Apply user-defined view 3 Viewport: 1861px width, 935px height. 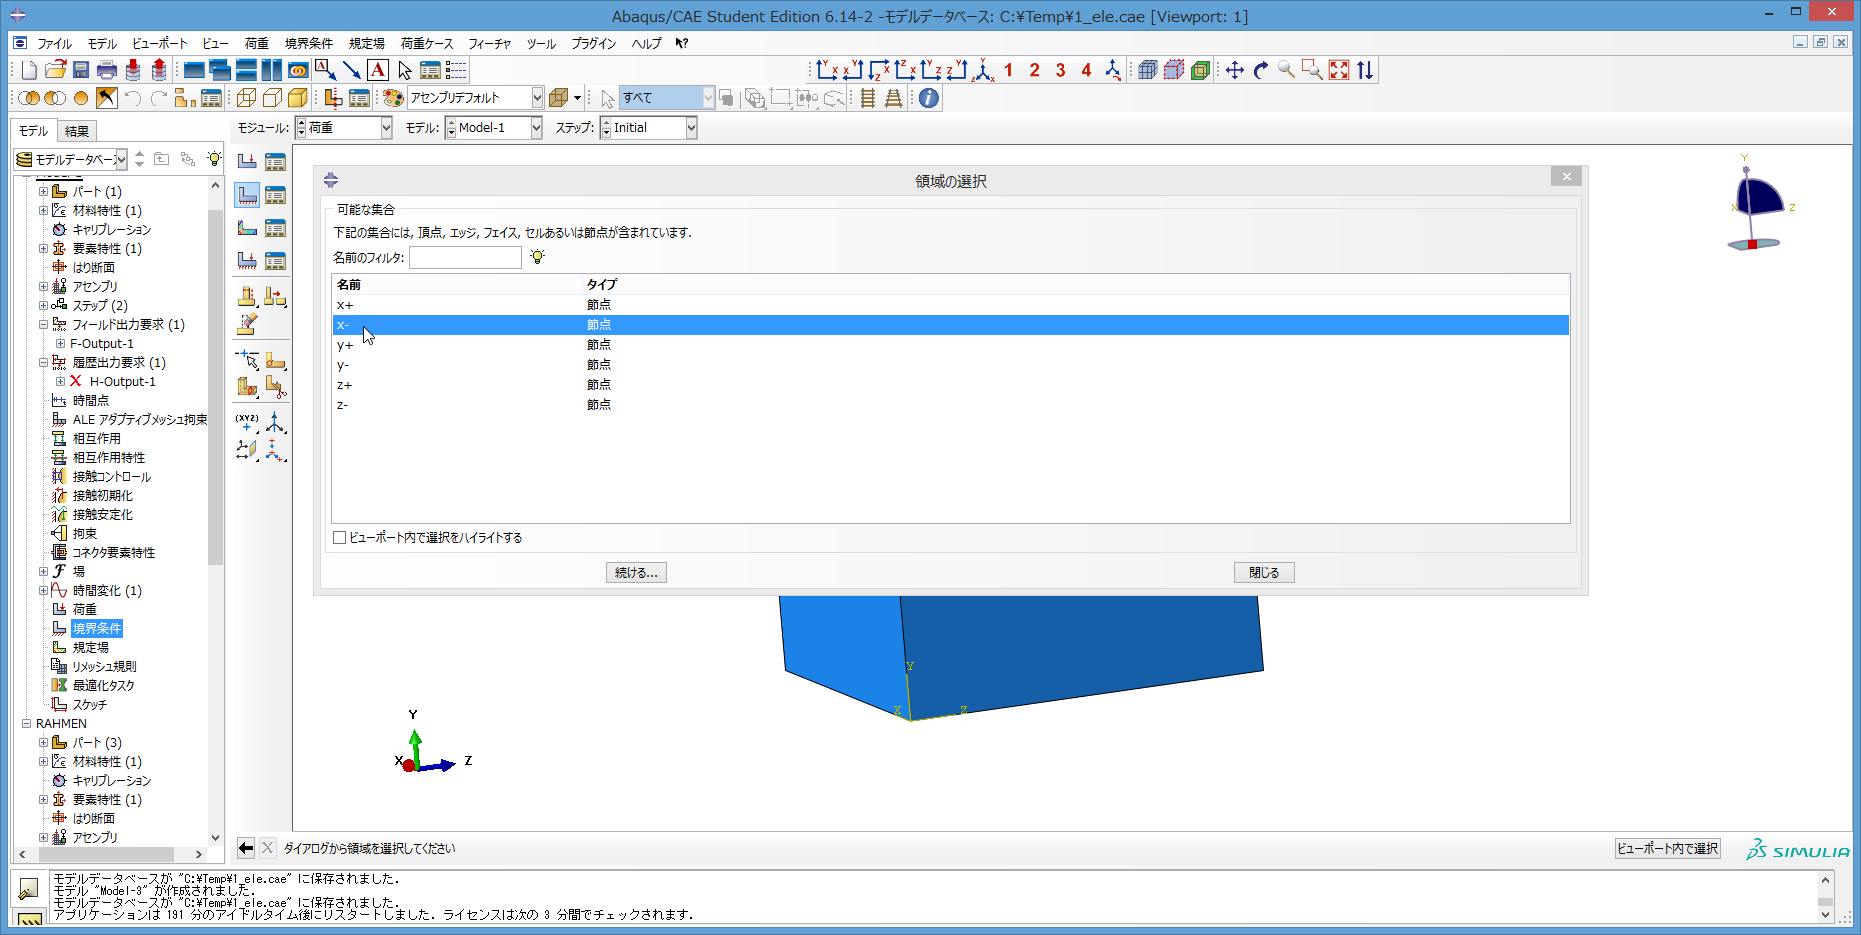[x=1061, y=70]
